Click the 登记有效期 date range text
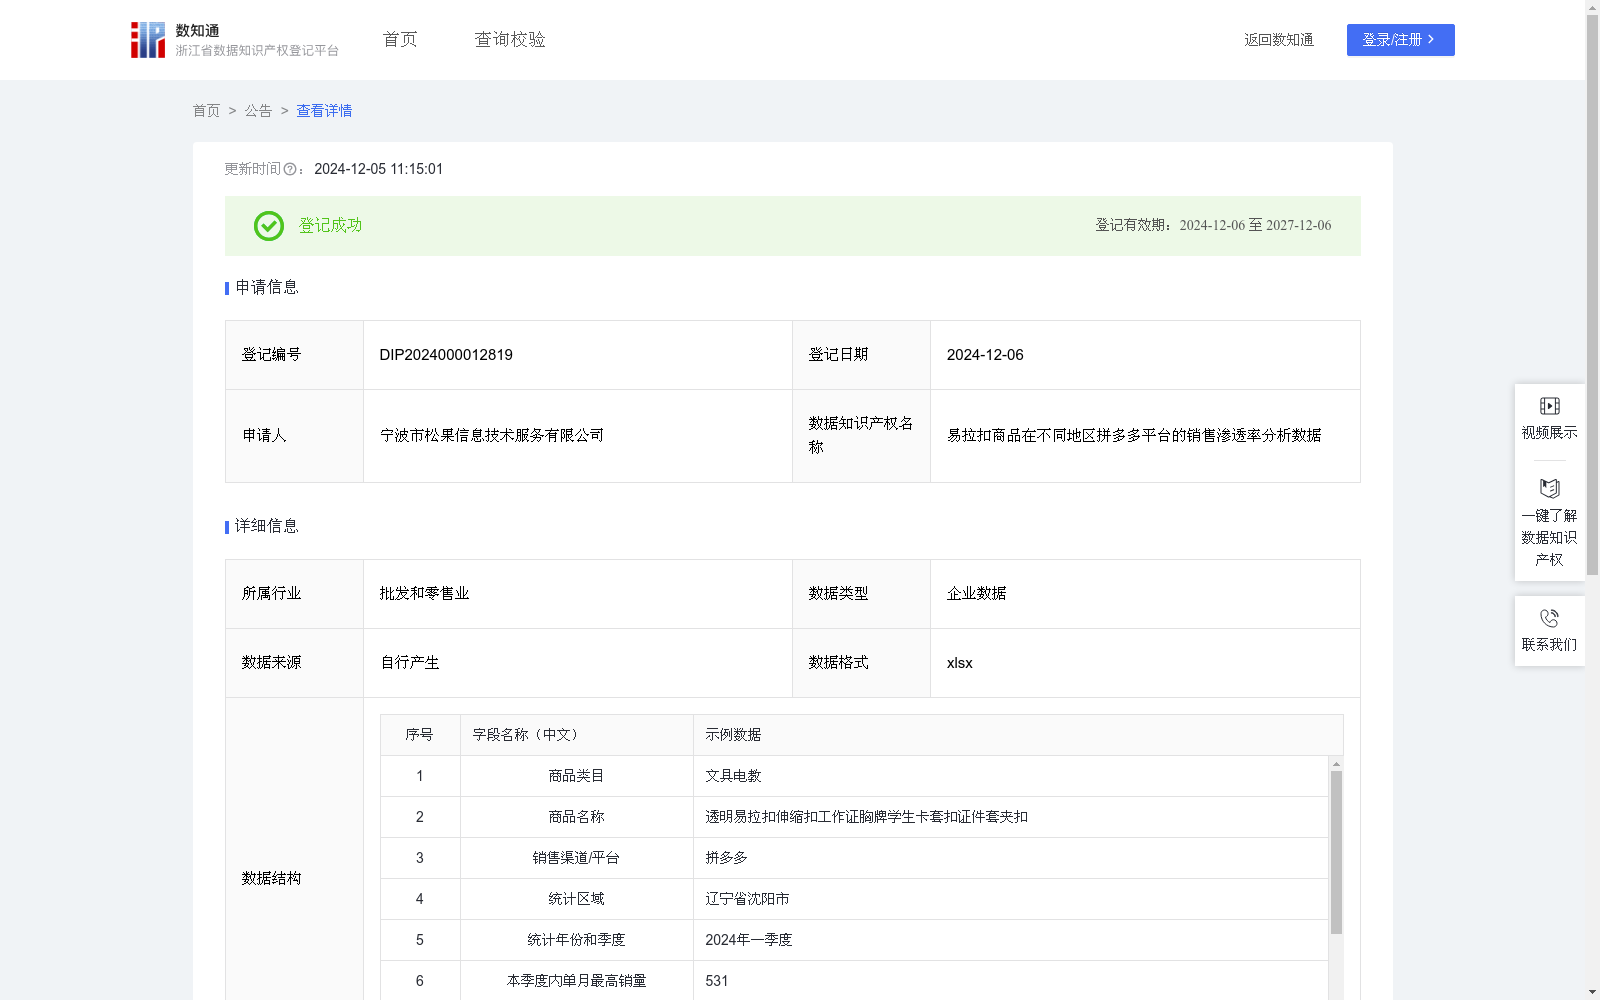The height and width of the screenshot is (1000, 1600). [x=1213, y=226]
